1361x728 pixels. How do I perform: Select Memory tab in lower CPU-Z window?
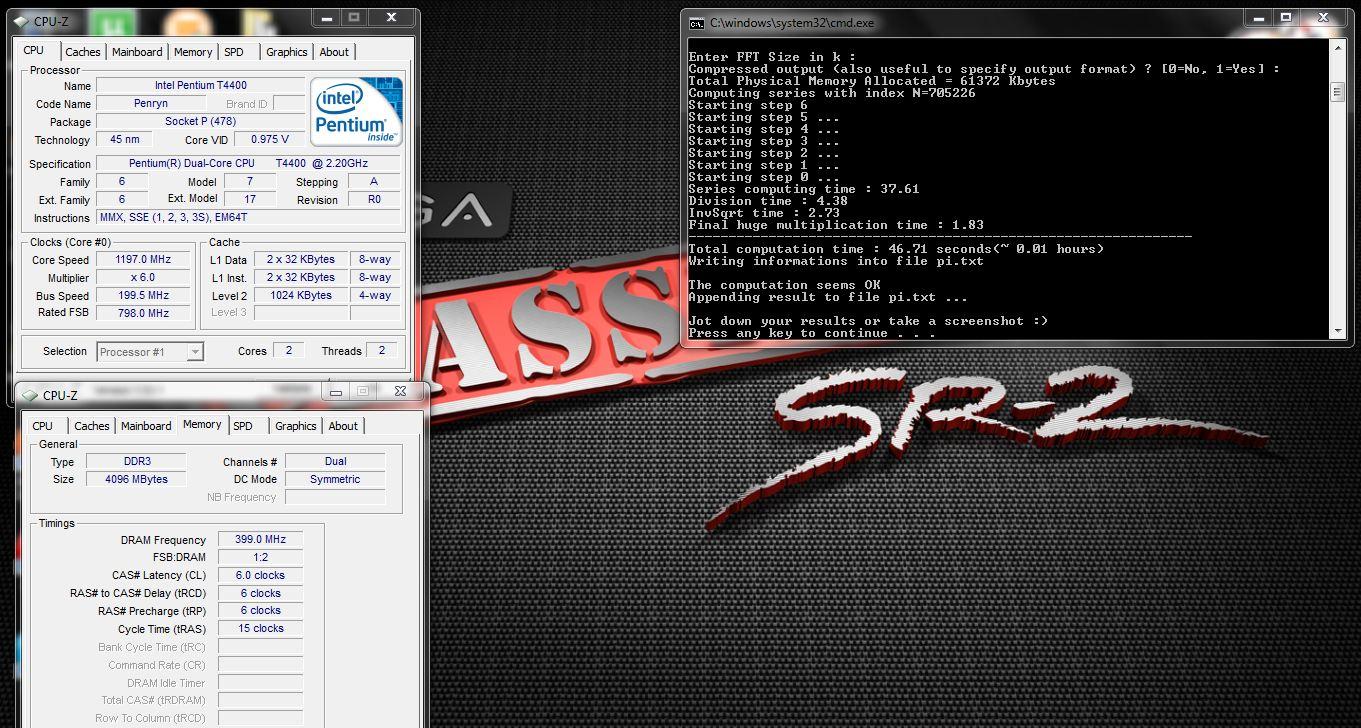coord(202,424)
